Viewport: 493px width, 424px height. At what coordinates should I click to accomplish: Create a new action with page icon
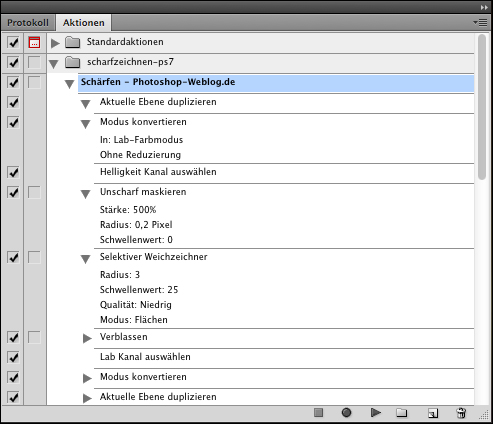(433, 413)
